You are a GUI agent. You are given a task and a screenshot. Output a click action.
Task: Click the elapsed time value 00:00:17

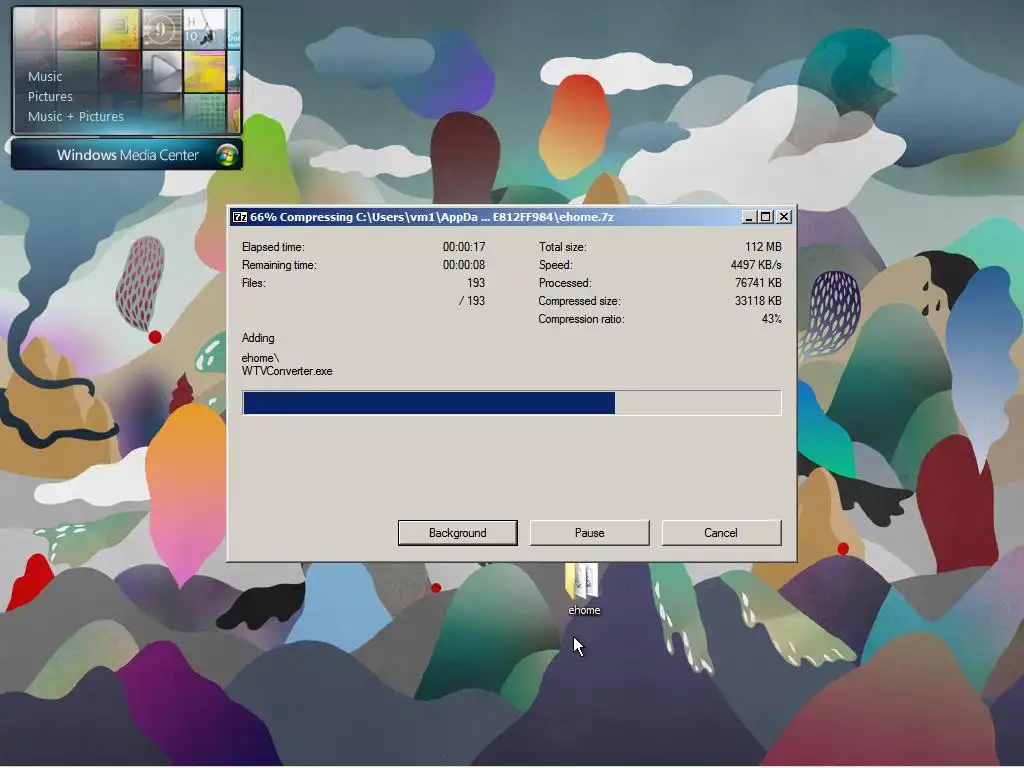(464, 247)
